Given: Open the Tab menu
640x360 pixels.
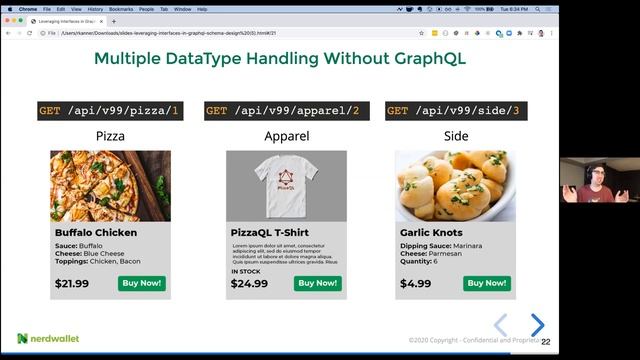Looking at the screenshot, I should [x=164, y=9].
